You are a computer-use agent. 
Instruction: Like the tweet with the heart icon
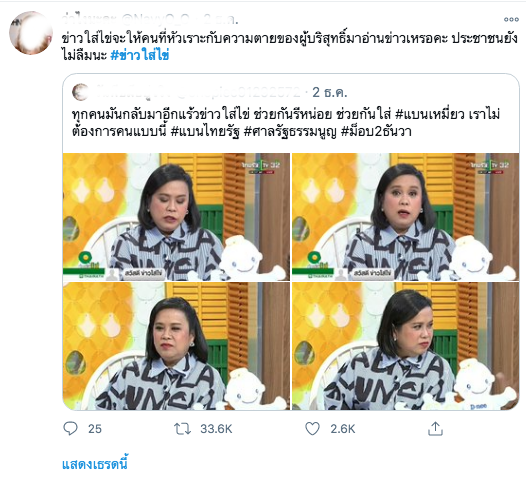click(x=312, y=429)
